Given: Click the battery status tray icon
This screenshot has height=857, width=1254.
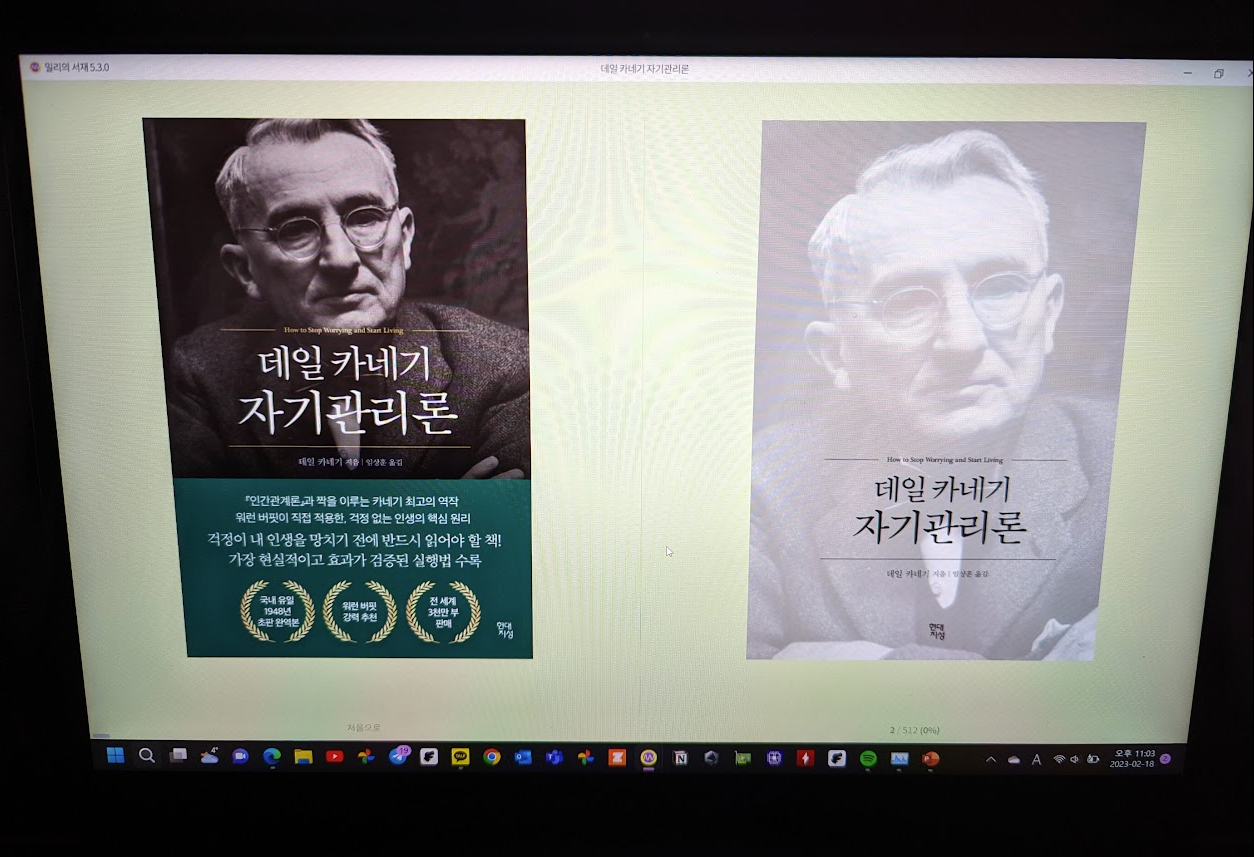Looking at the screenshot, I should (1093, 759).
